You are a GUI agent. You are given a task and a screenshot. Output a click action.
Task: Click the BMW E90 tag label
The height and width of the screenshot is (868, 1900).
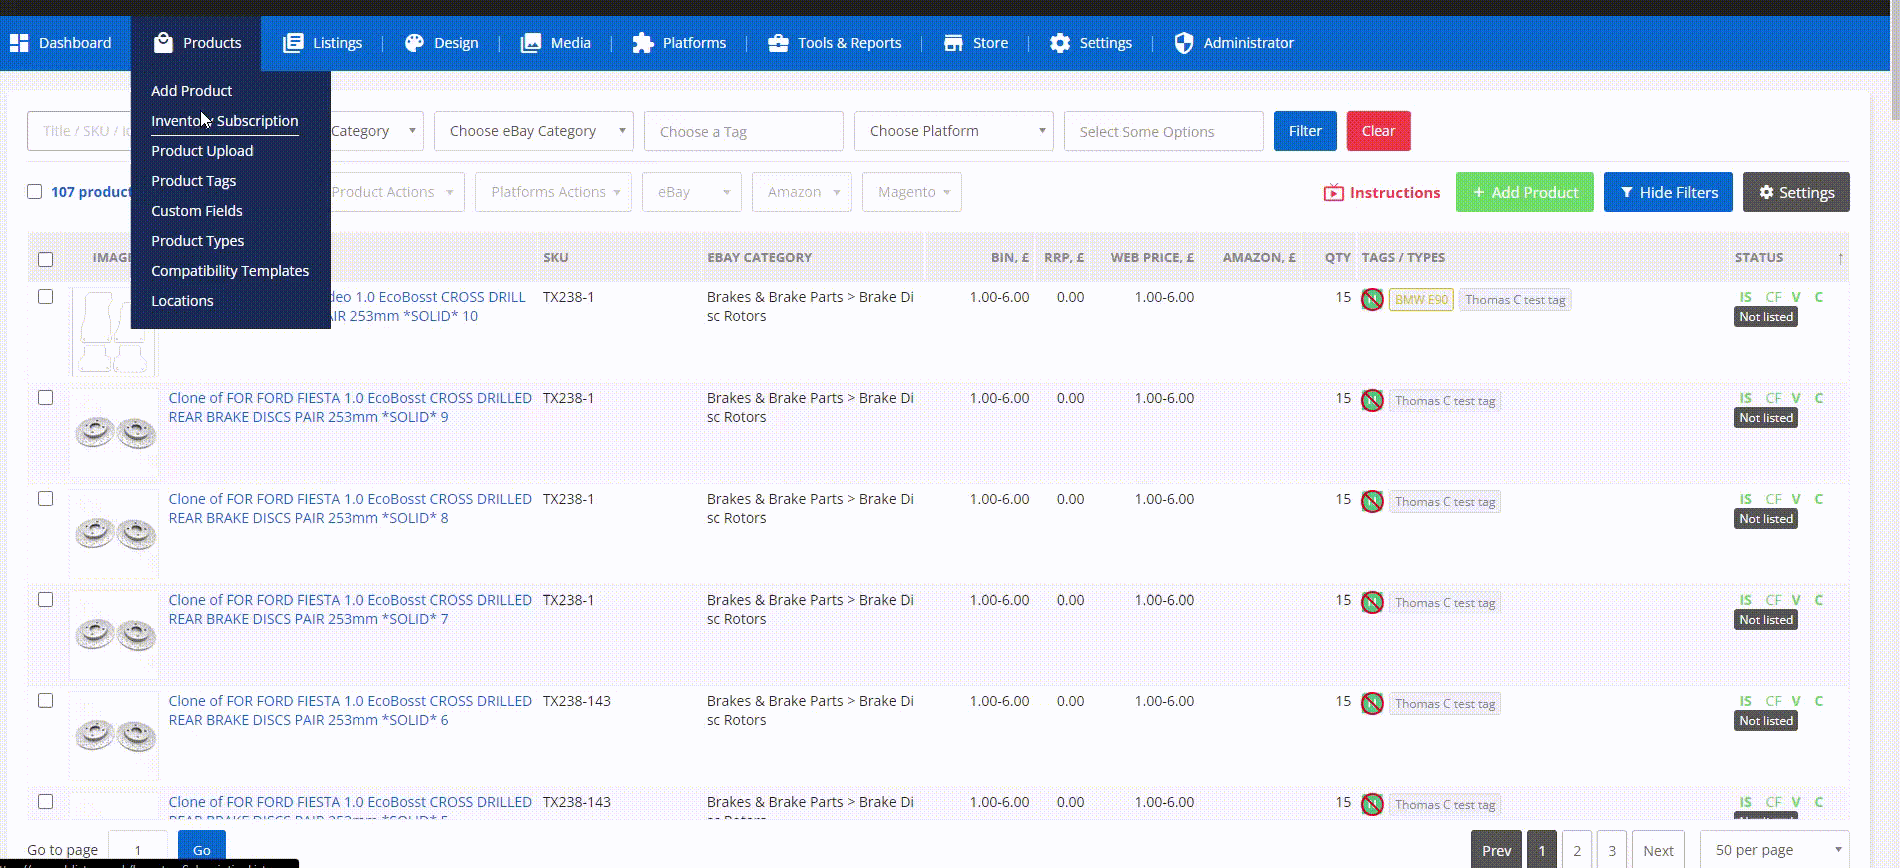(1421, 300)
